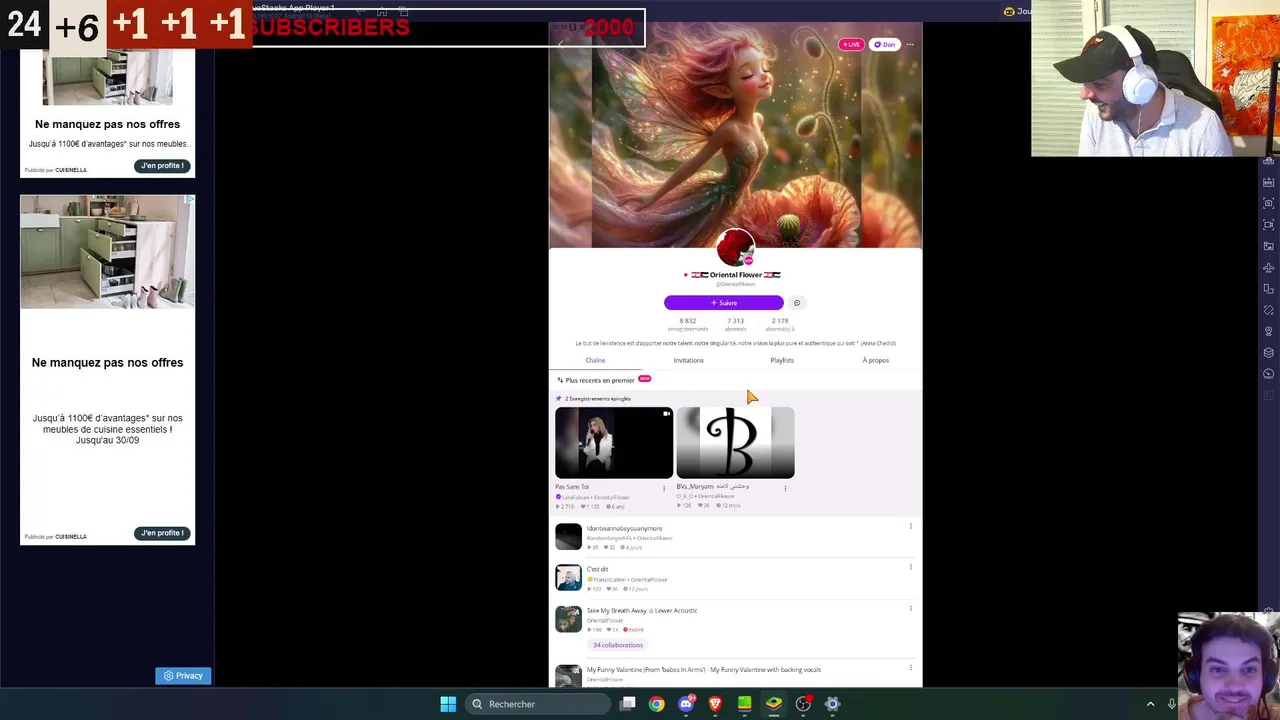Open the BlueStacks multi-instance layers icon

[1269, 352]
